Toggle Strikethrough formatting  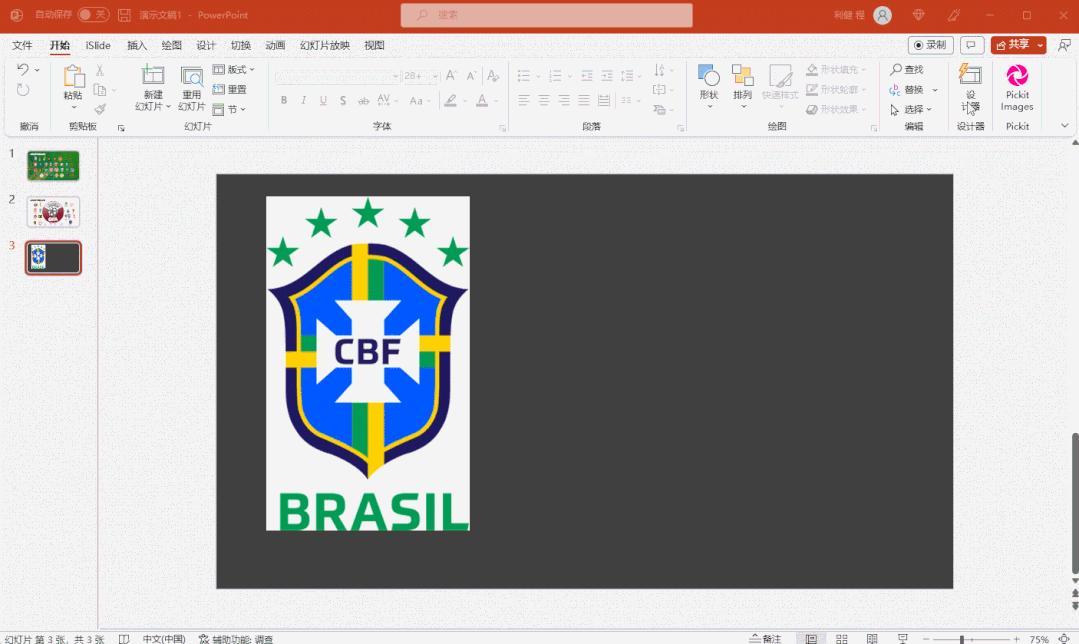pos(363,100)
